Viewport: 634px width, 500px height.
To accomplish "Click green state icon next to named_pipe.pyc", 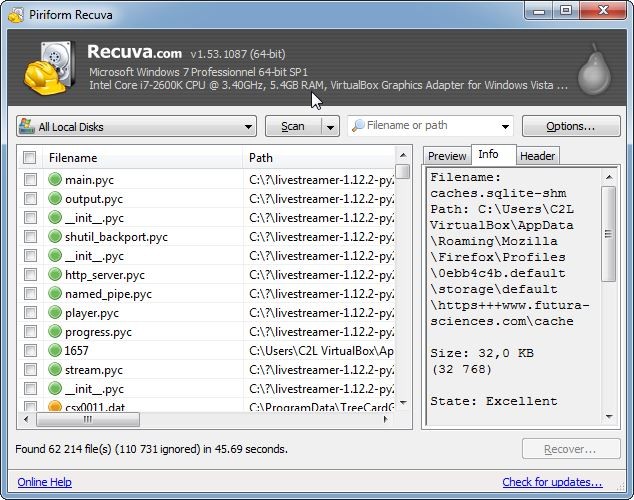I will (x=55, y=293).
